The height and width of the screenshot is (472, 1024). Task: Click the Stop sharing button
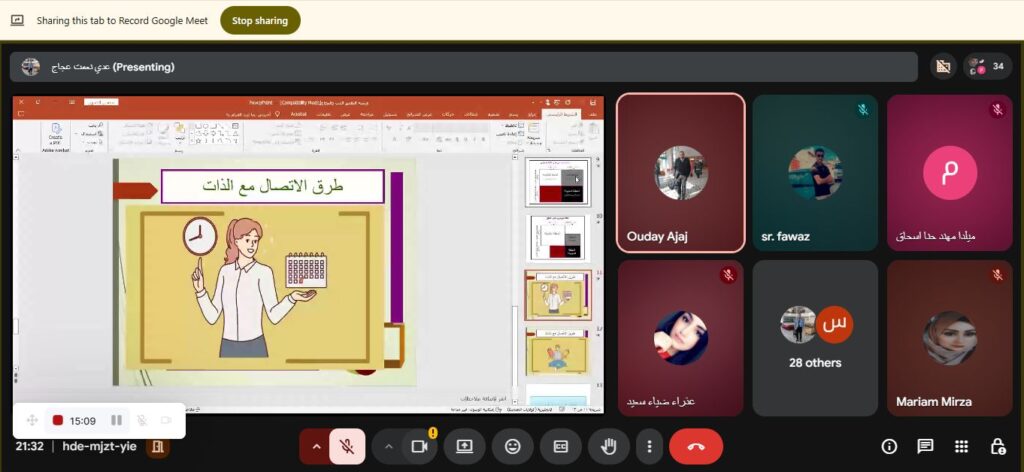click(x=260, y=20)
